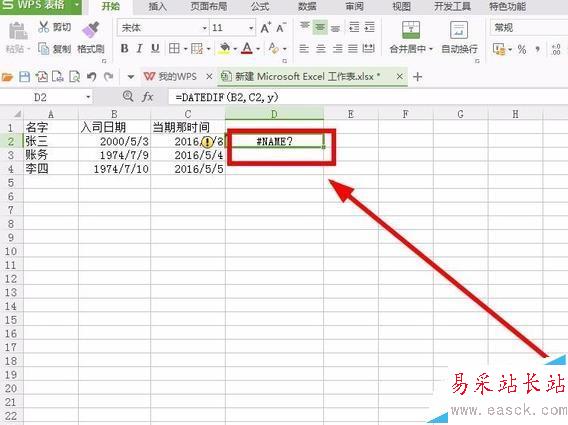Align text vertically to middle
Viewport: 568px width, 425px height.
[320, 28]
